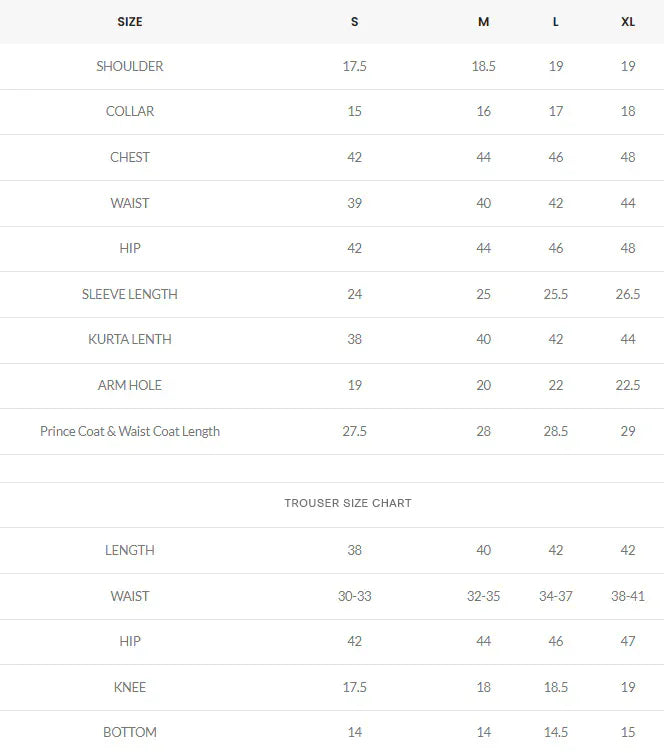Click the SIZE column header
The height and width of the screenshot is (753, 666).
tap(130, 22)
